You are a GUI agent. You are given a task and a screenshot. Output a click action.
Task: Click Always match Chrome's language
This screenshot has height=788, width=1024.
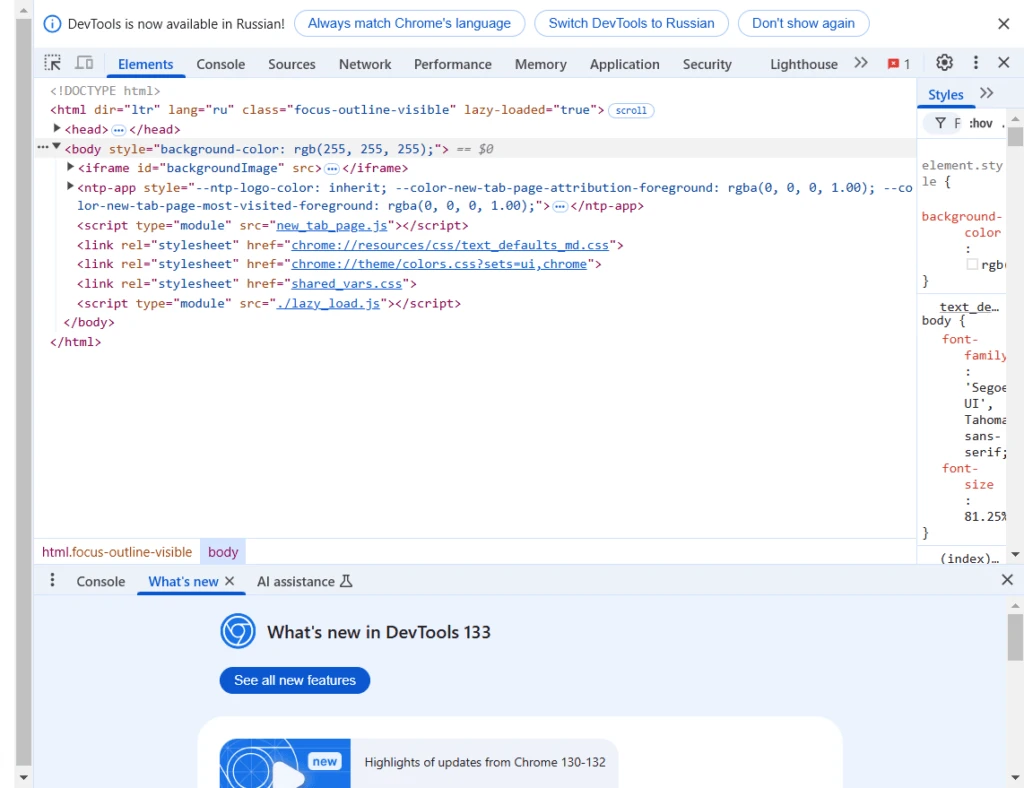409,24
